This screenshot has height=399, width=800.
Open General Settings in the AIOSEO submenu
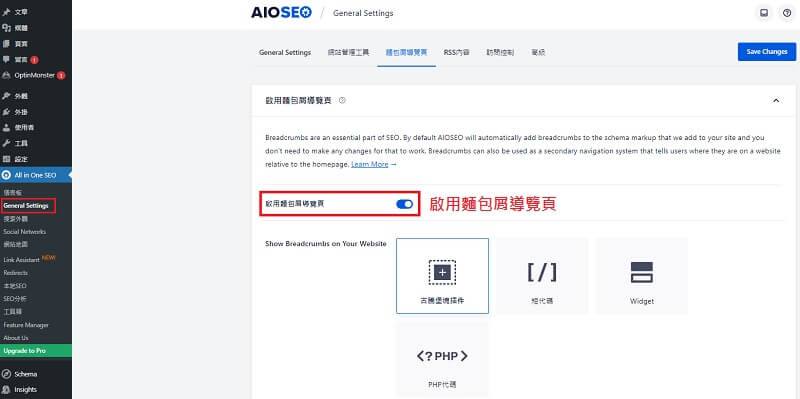26,206
